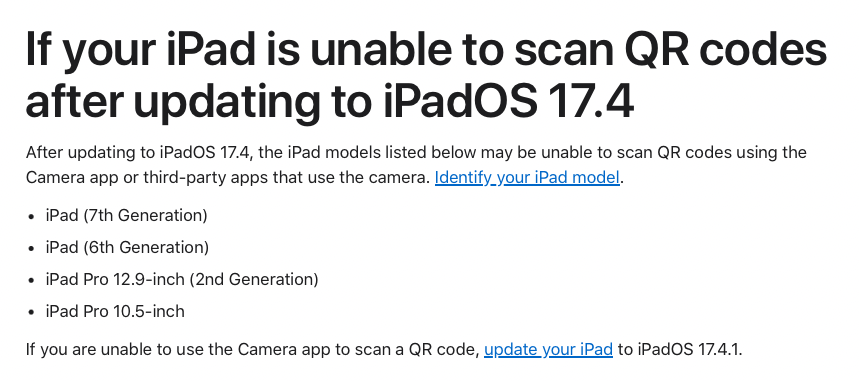The width and height of the screenshot is (859, 381).
Task: Open the "Identify your iPad model" link
Action: click(527, 178)
